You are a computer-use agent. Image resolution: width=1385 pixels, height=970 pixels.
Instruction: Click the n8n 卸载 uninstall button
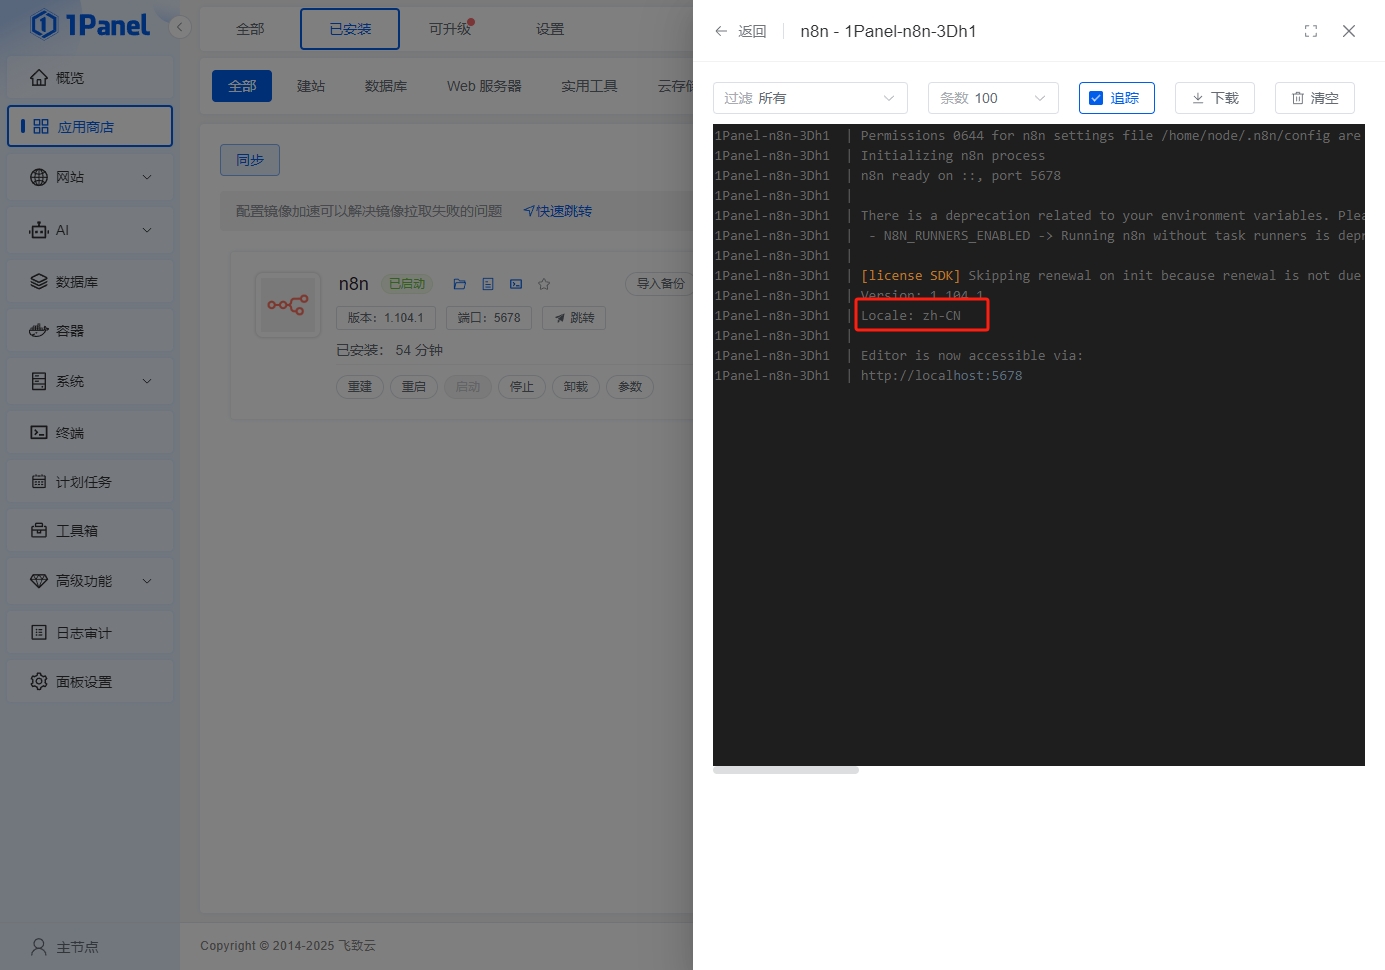tap(576, 387)
